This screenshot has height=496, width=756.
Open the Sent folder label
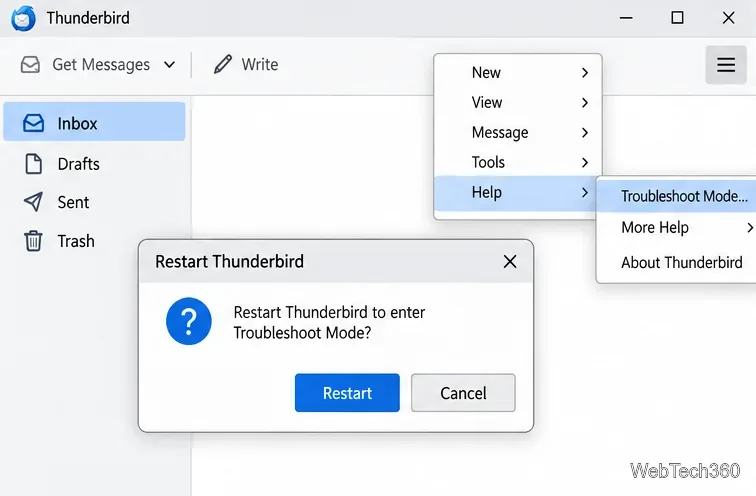click(73, 202)
